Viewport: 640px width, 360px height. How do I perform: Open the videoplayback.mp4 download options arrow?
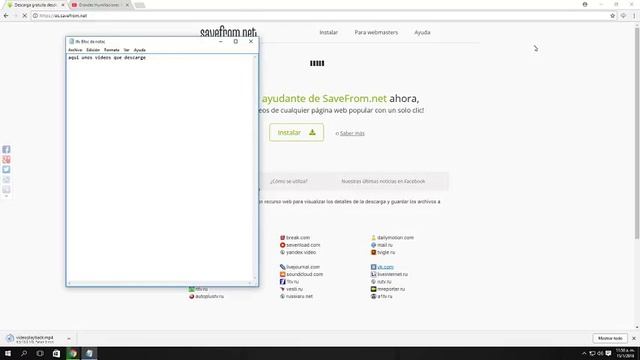69,339
